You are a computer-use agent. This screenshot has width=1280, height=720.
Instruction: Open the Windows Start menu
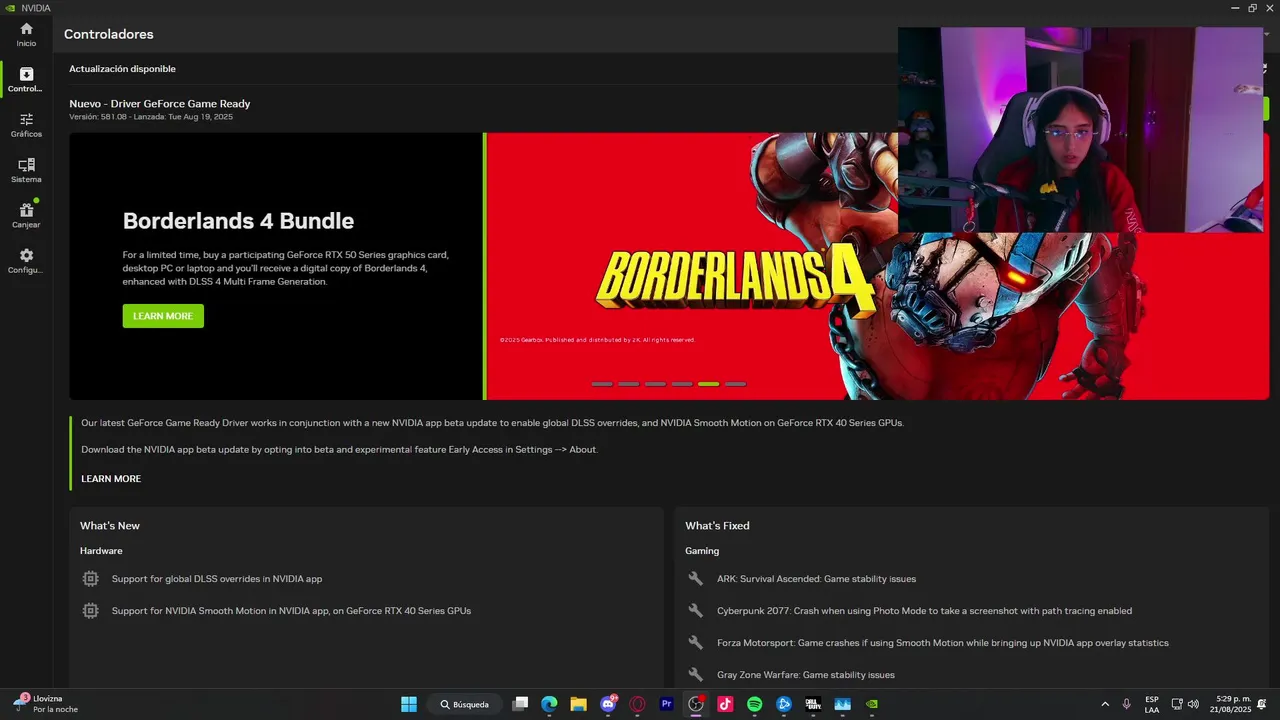tap(409, 704)
